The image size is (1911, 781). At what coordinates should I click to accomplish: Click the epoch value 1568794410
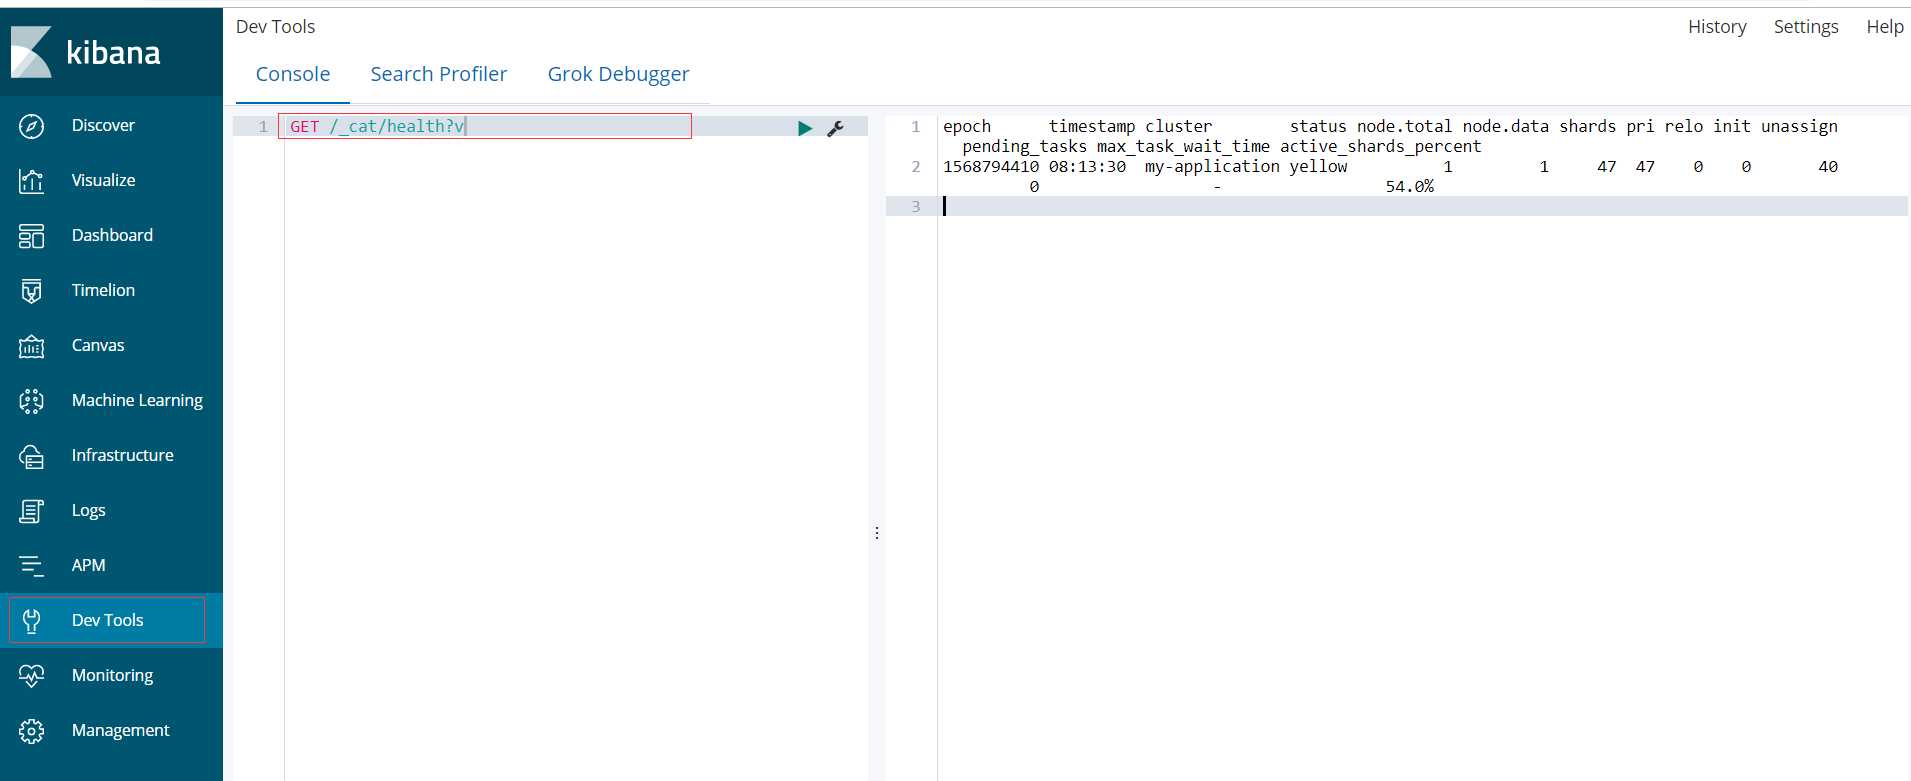tap(991, 167)
